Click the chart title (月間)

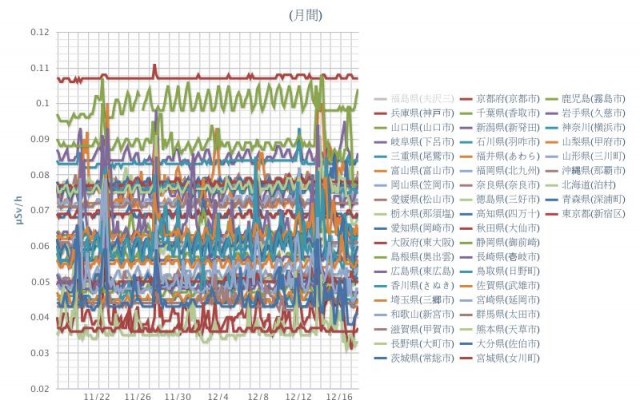(306, 16)
